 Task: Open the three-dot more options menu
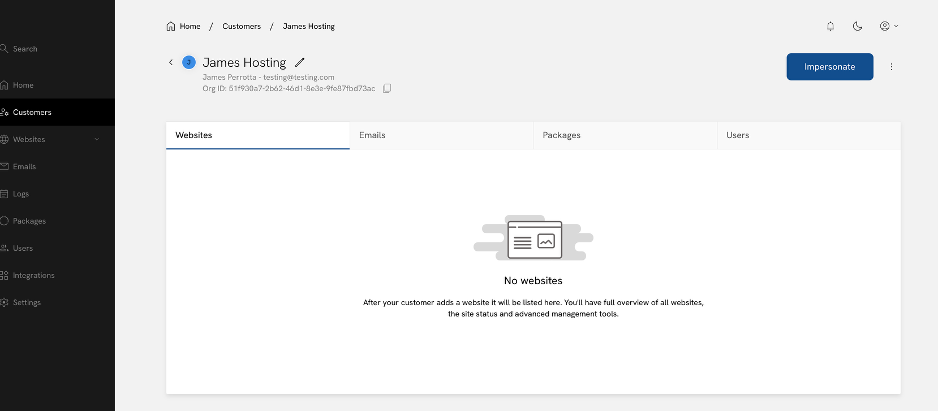pyautogui.click(x=891, y=67)
